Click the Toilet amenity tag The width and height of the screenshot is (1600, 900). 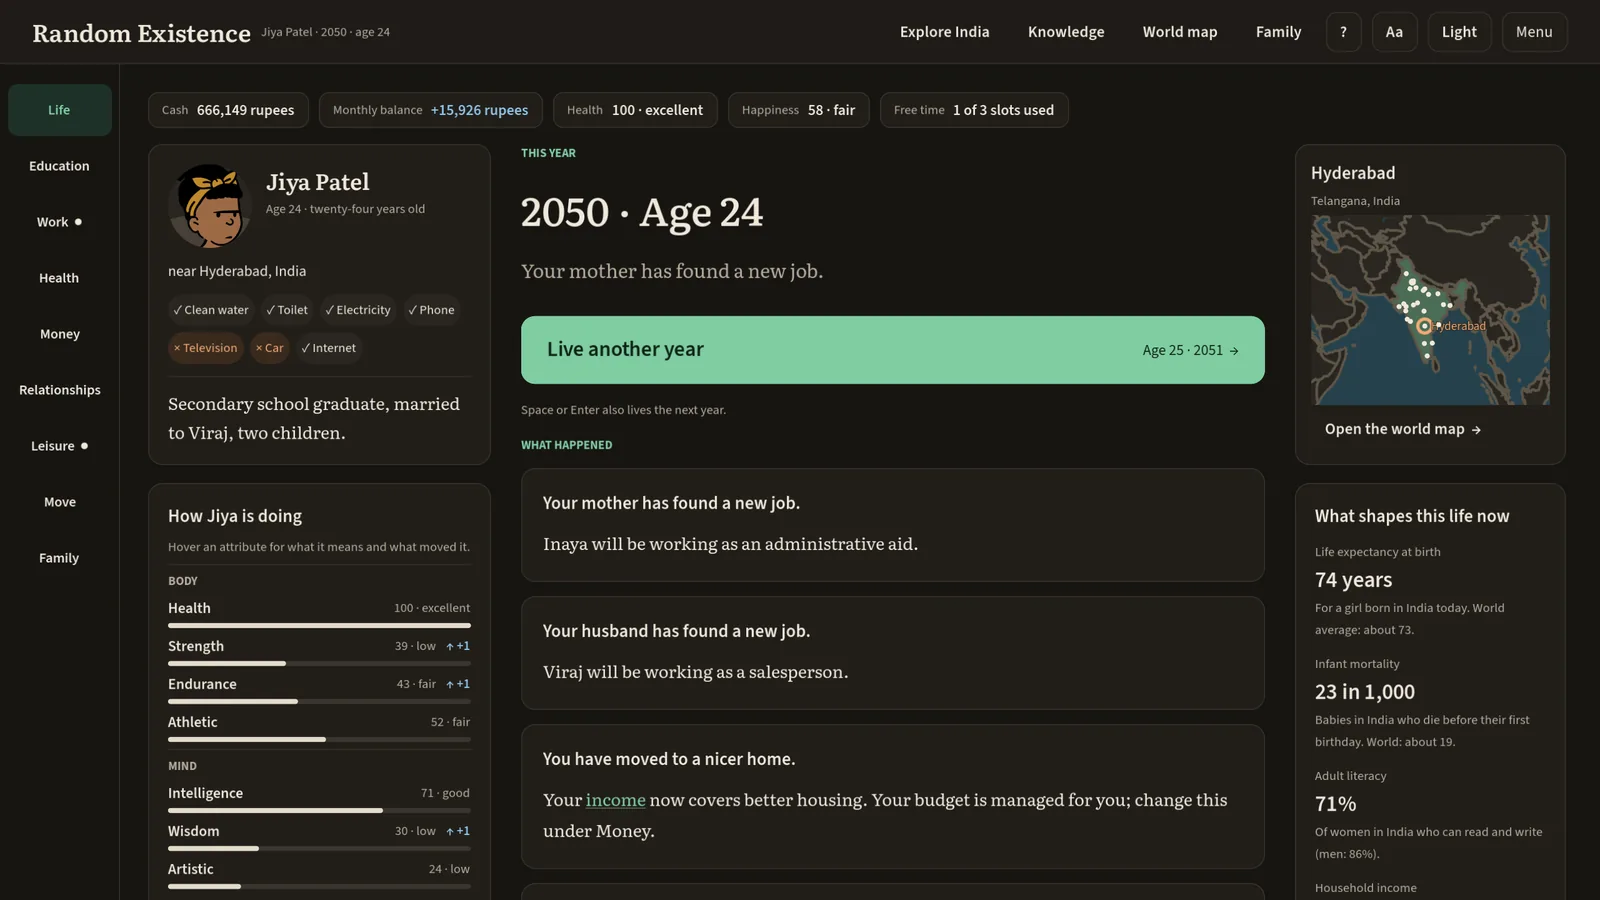(x=287, y=310)
